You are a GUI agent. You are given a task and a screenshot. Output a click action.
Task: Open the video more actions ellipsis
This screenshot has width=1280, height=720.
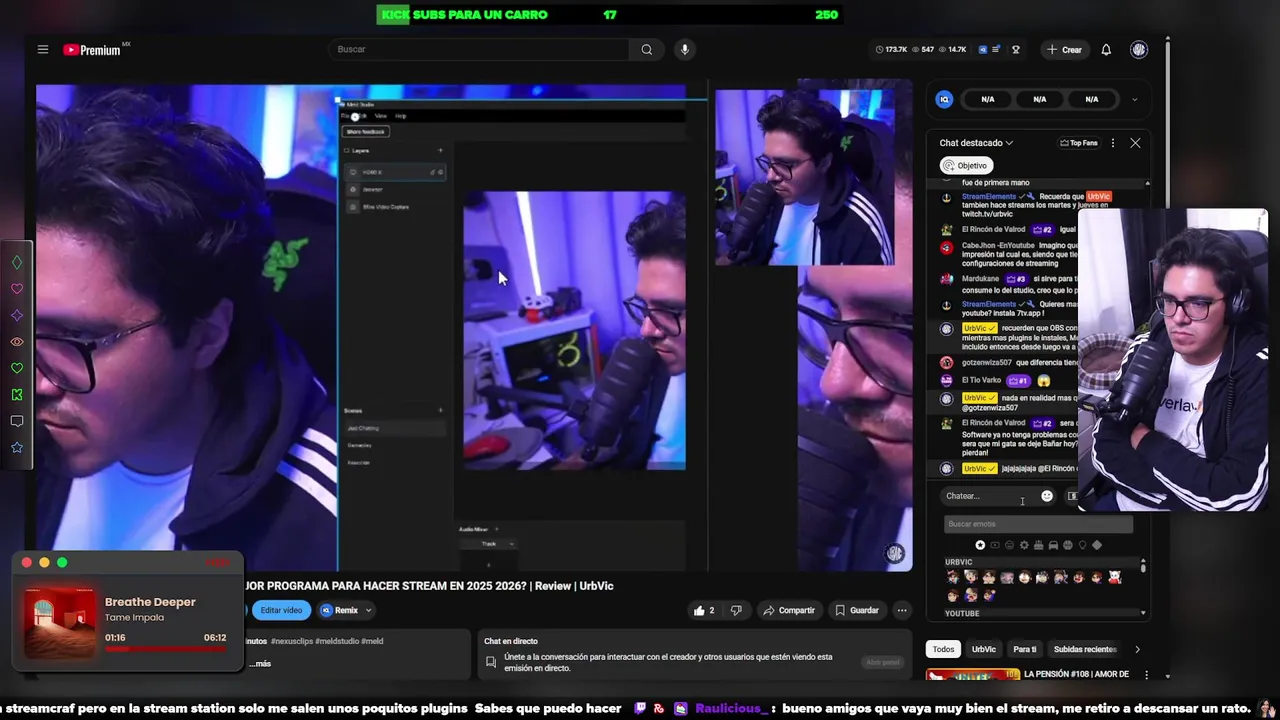click(x=902, y=610)
